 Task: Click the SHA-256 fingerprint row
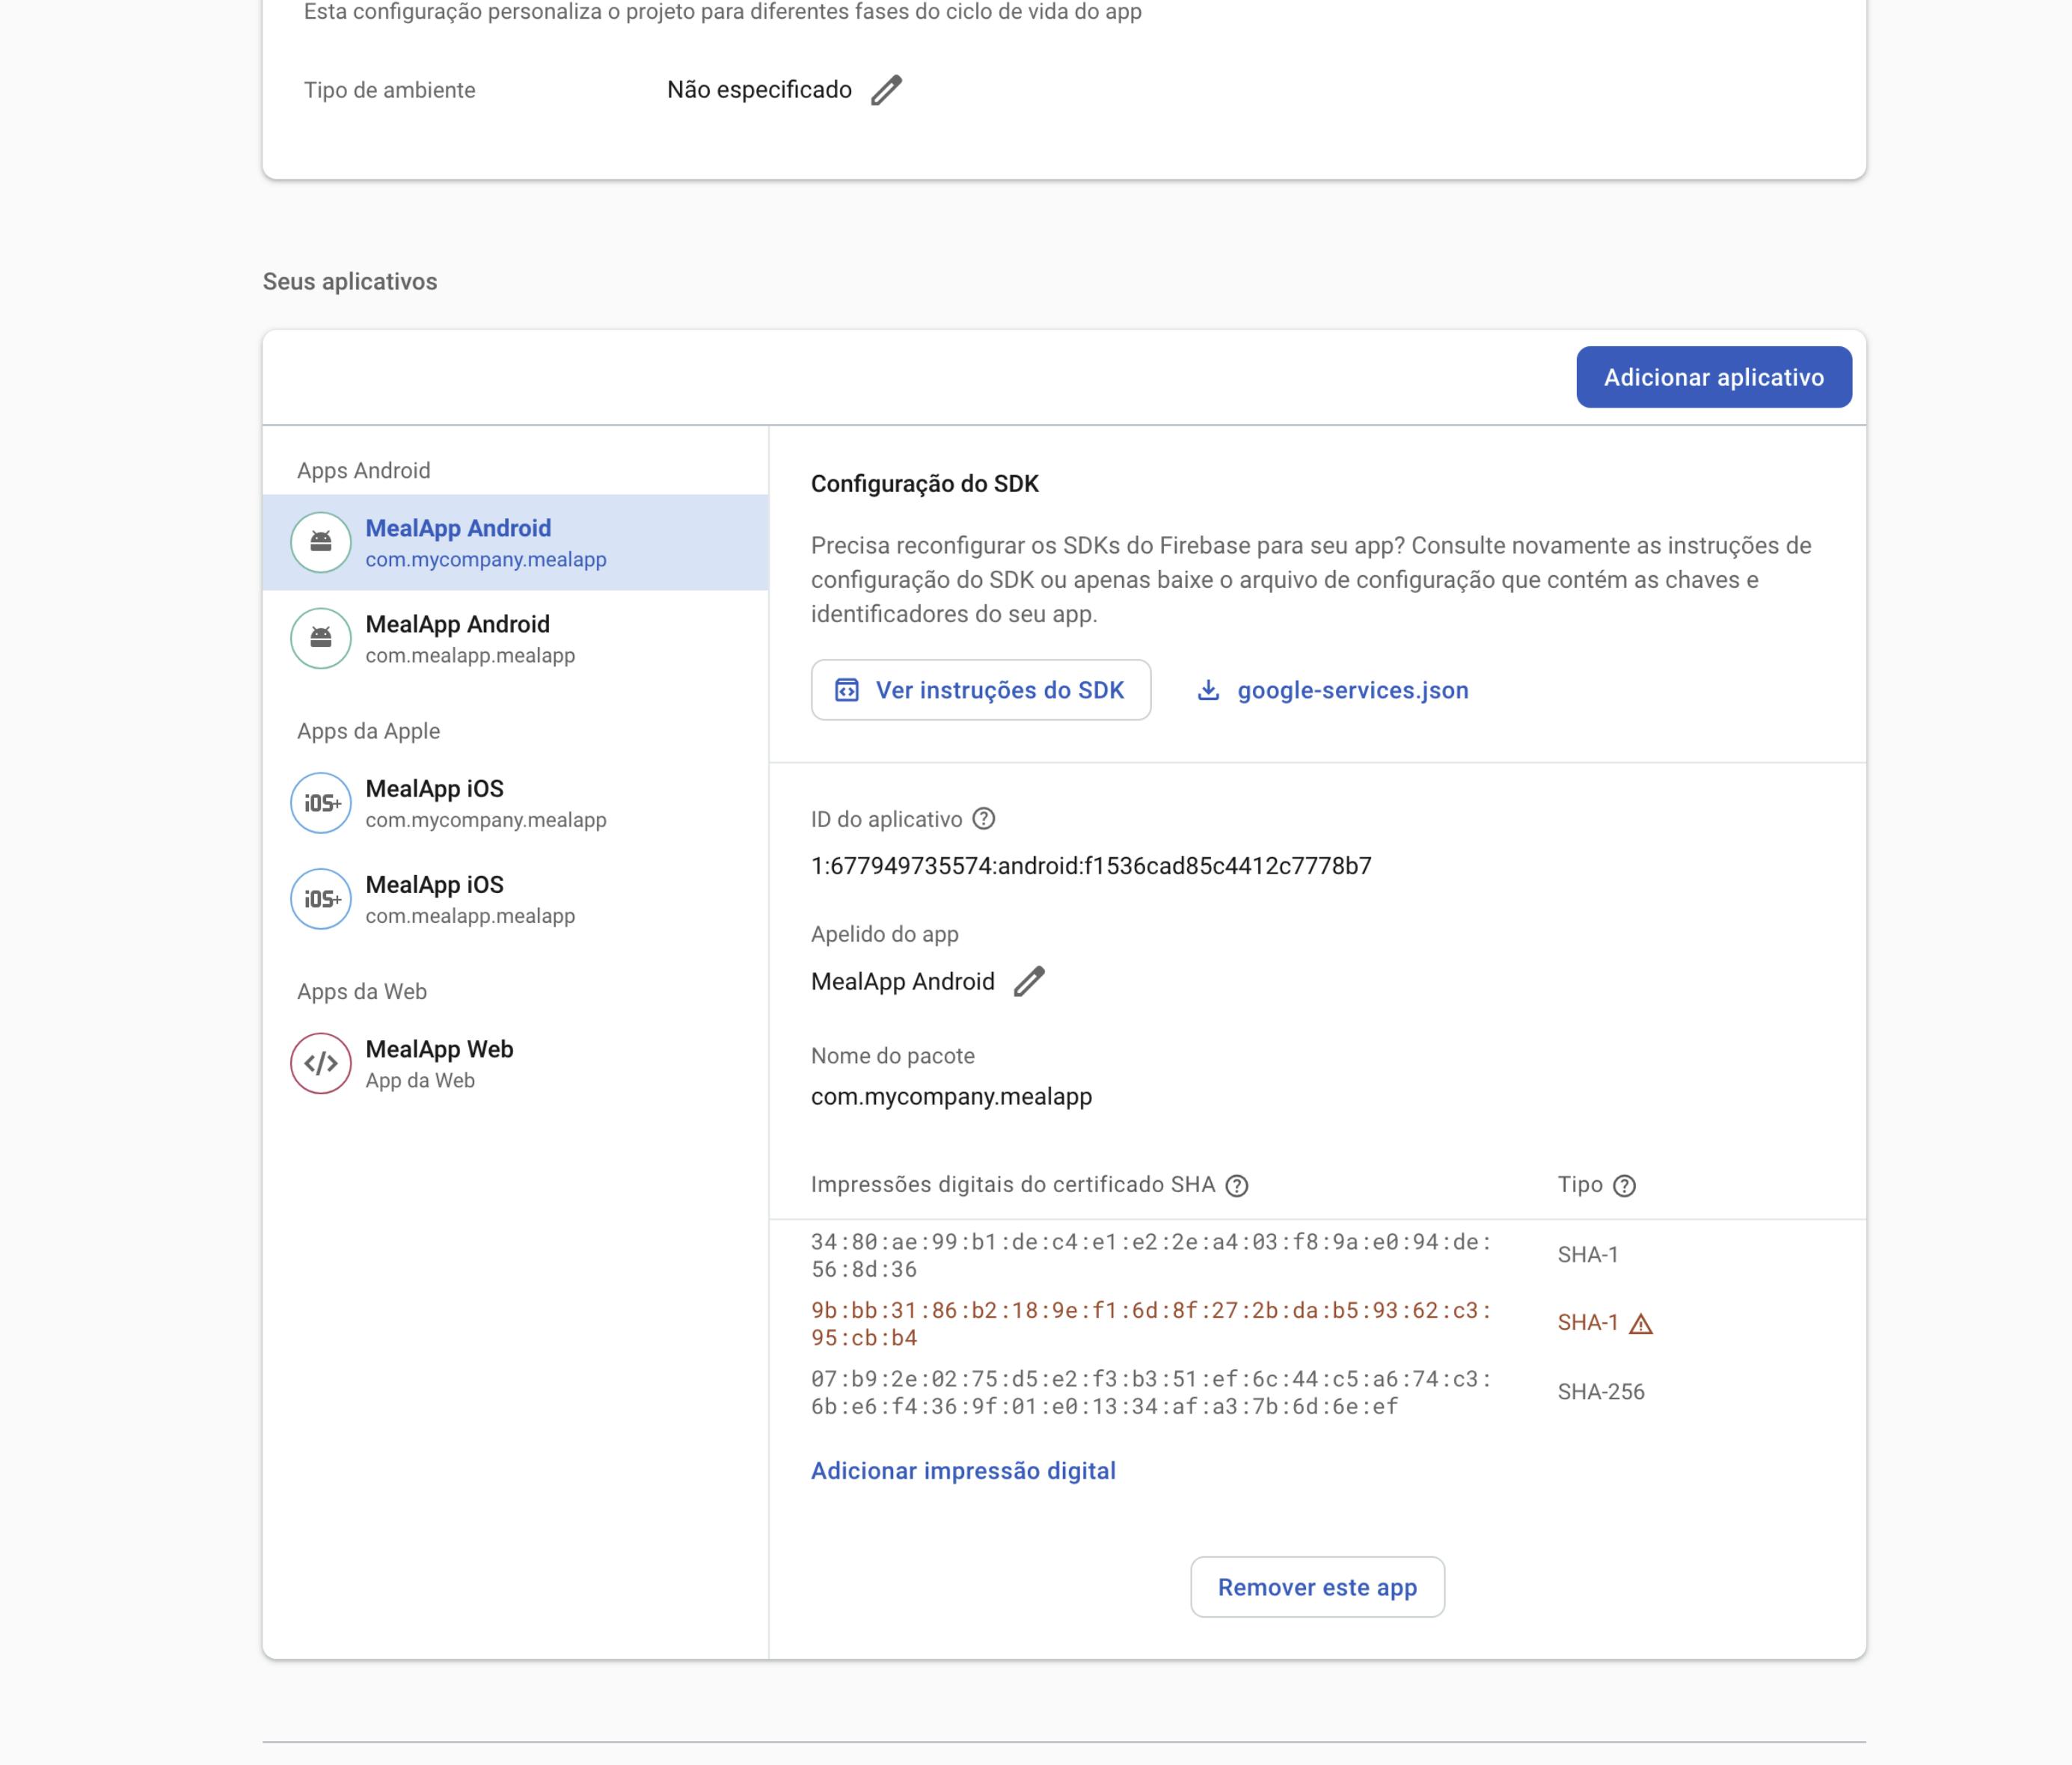(x=1150, y=1393)
